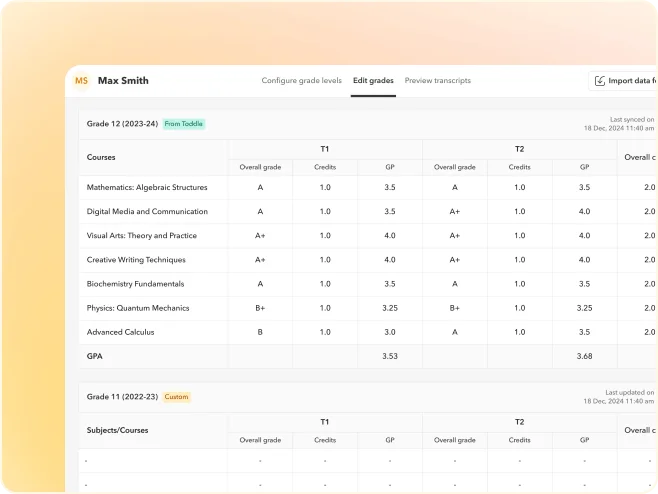The image size is (658, 494).
Task: Click T1 credits cell for Advanced Calculus
Action: [x=325, y=332]
